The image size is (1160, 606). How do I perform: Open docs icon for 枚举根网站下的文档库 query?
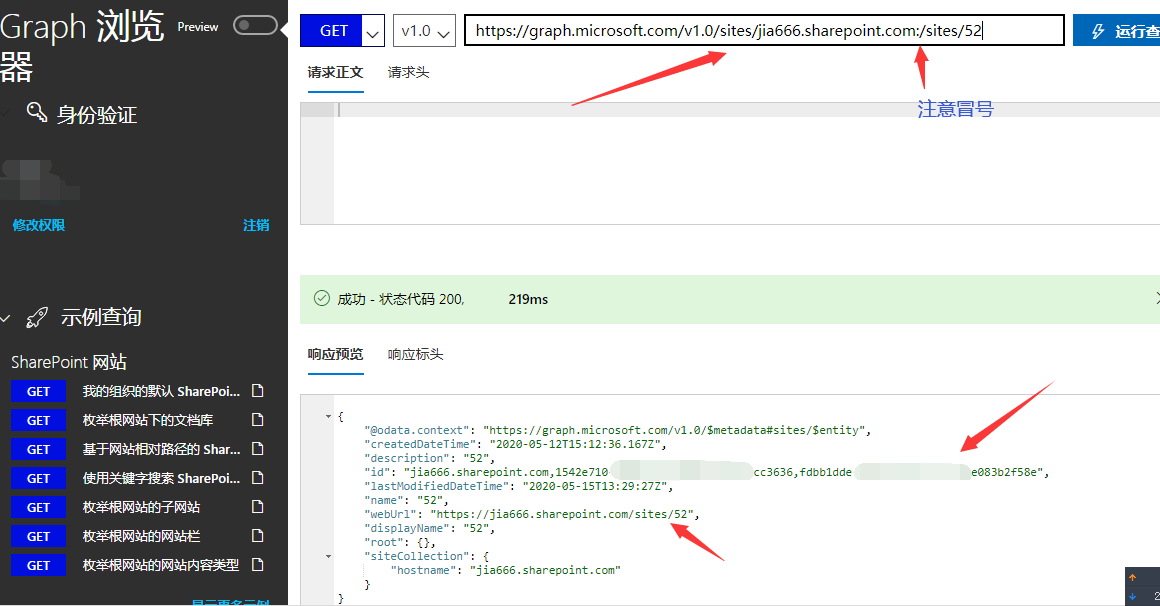point(257,420)
